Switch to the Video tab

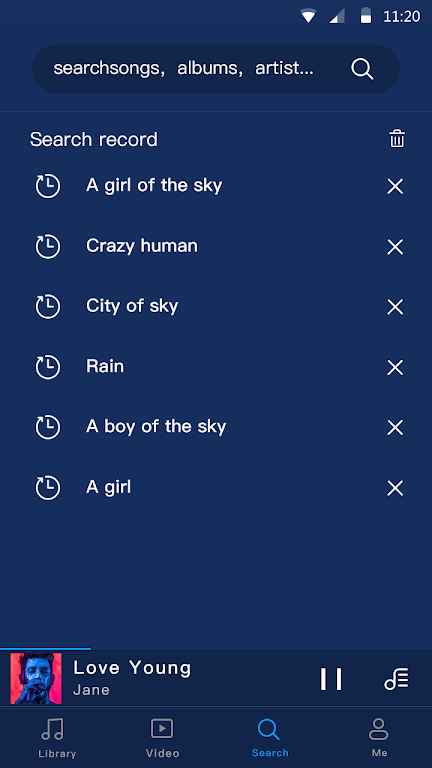[x=162, y=738]
